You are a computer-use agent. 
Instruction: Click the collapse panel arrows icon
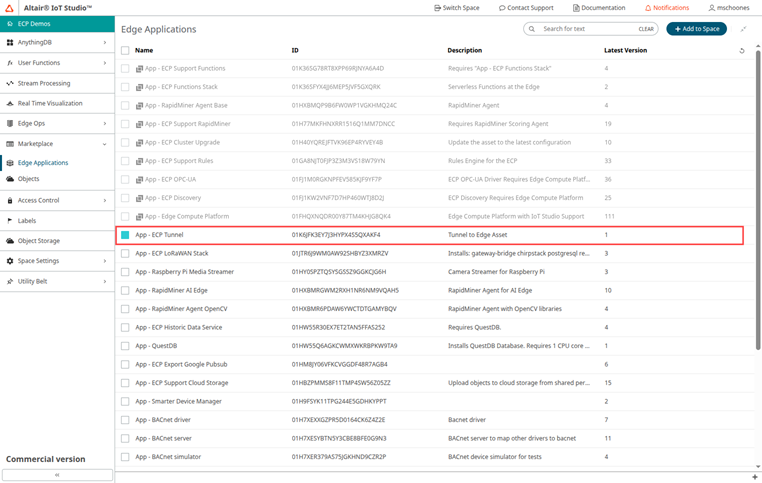pos(743,29)
